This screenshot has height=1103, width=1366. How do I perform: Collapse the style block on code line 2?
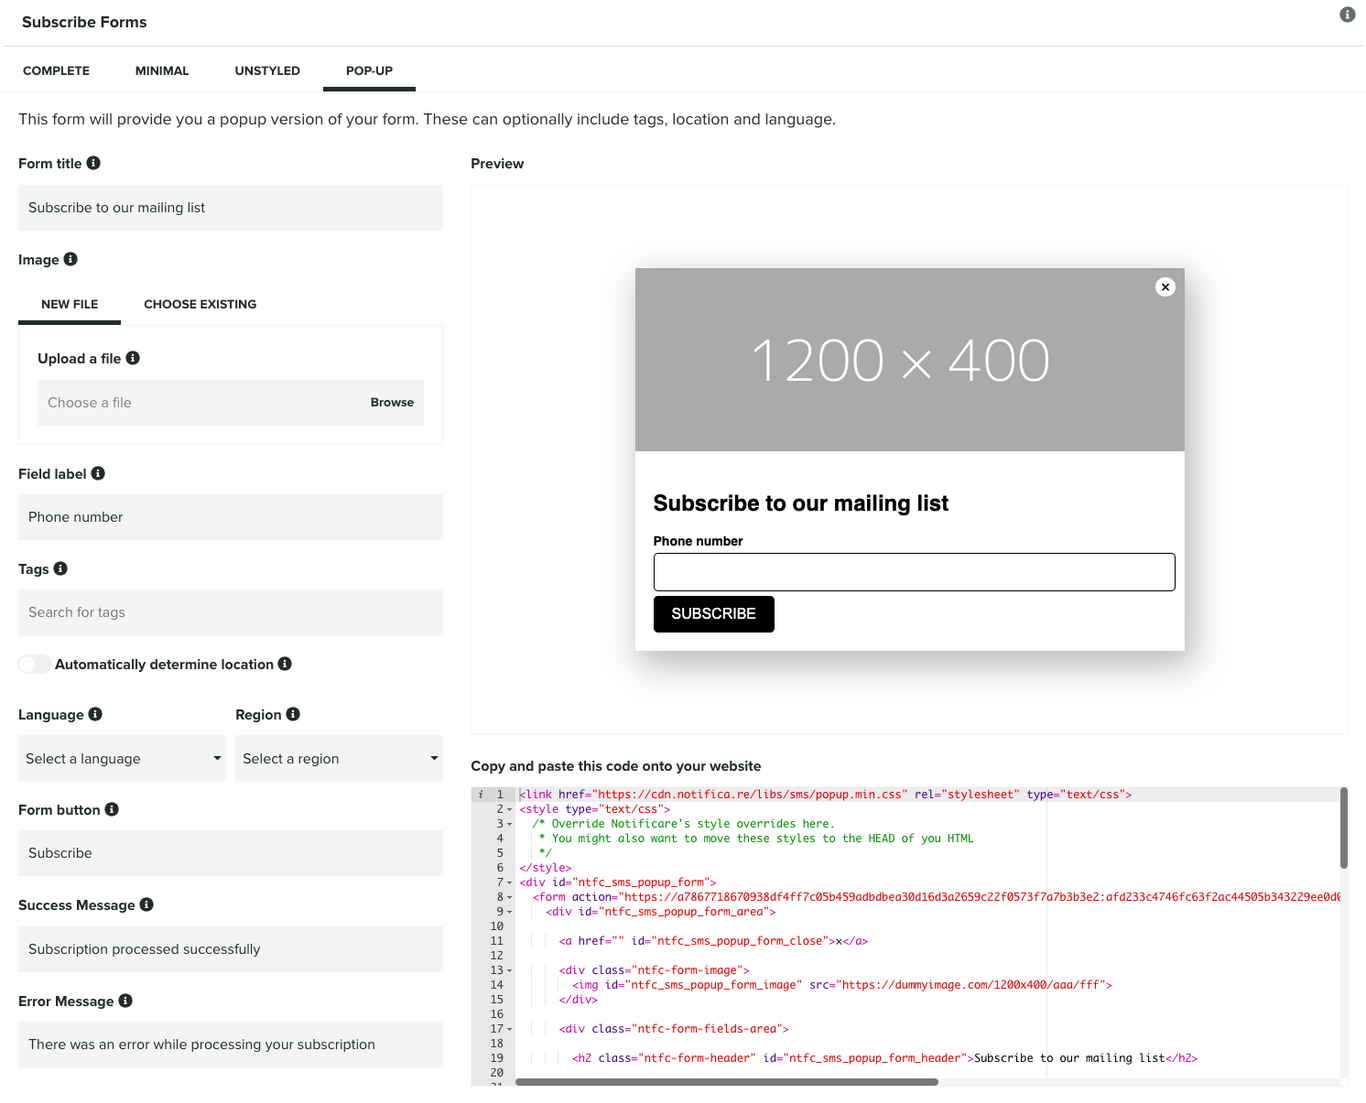(509, 808)
